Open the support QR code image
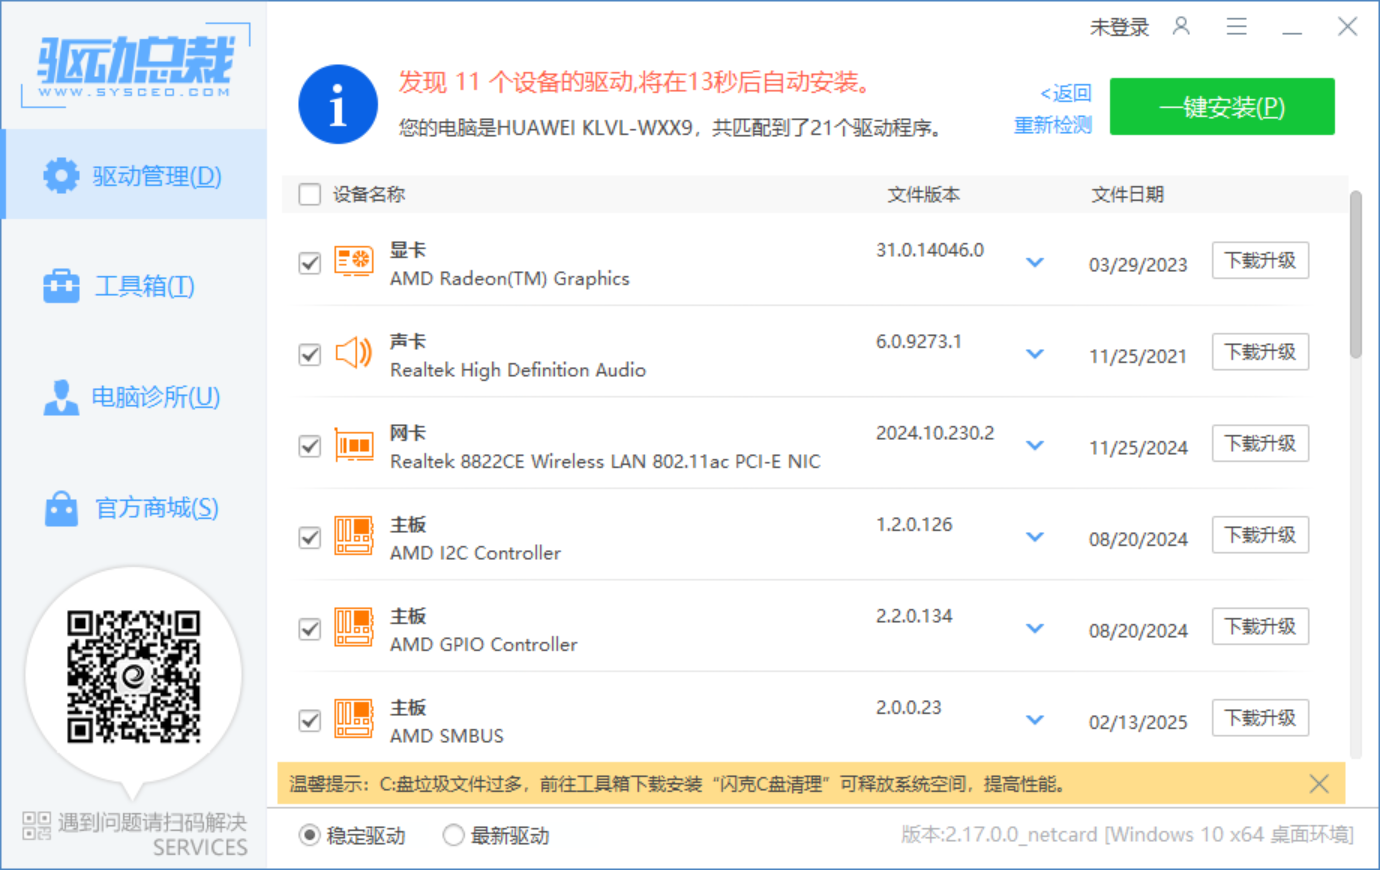Viewport: 1380px width, 870px height. pyautogui.click(x=133, y=677)
